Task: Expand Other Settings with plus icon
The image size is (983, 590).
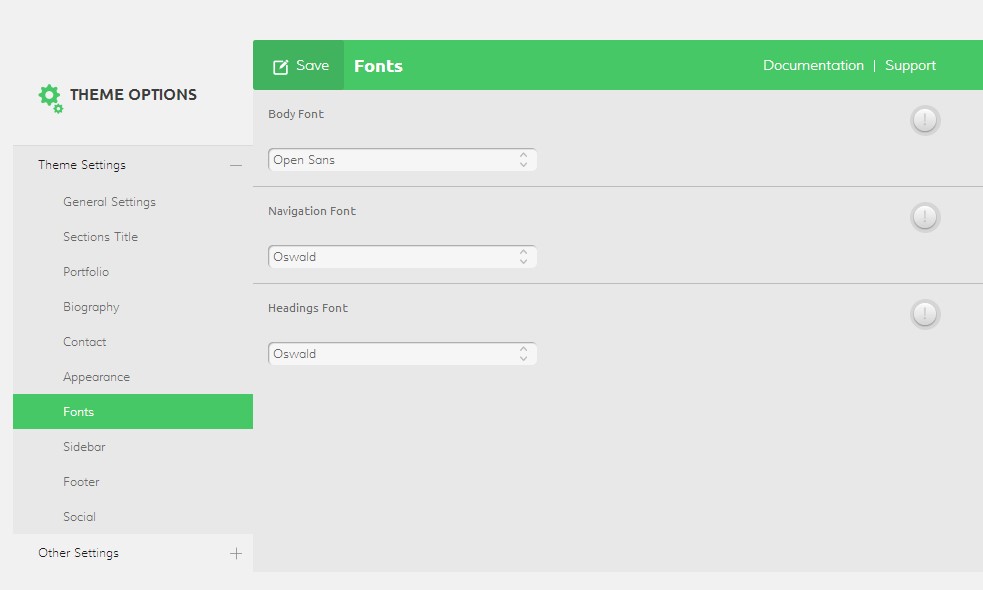Action: pos(236,553)
